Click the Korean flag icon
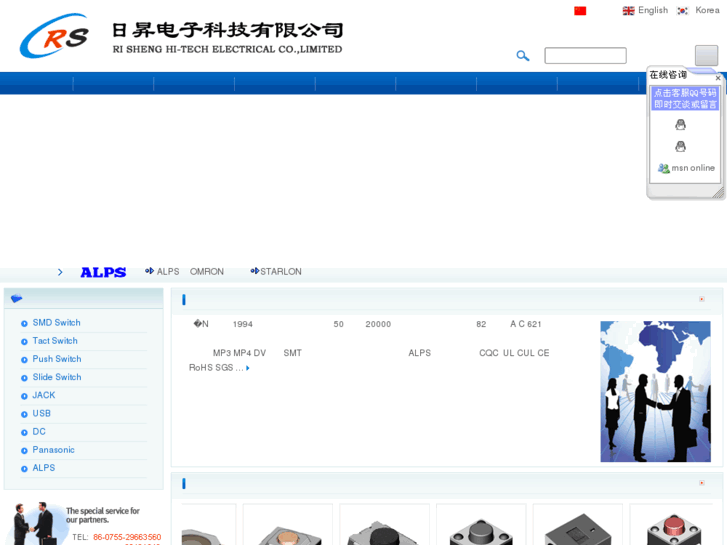The image size is (727, 545). pos(682,11)
